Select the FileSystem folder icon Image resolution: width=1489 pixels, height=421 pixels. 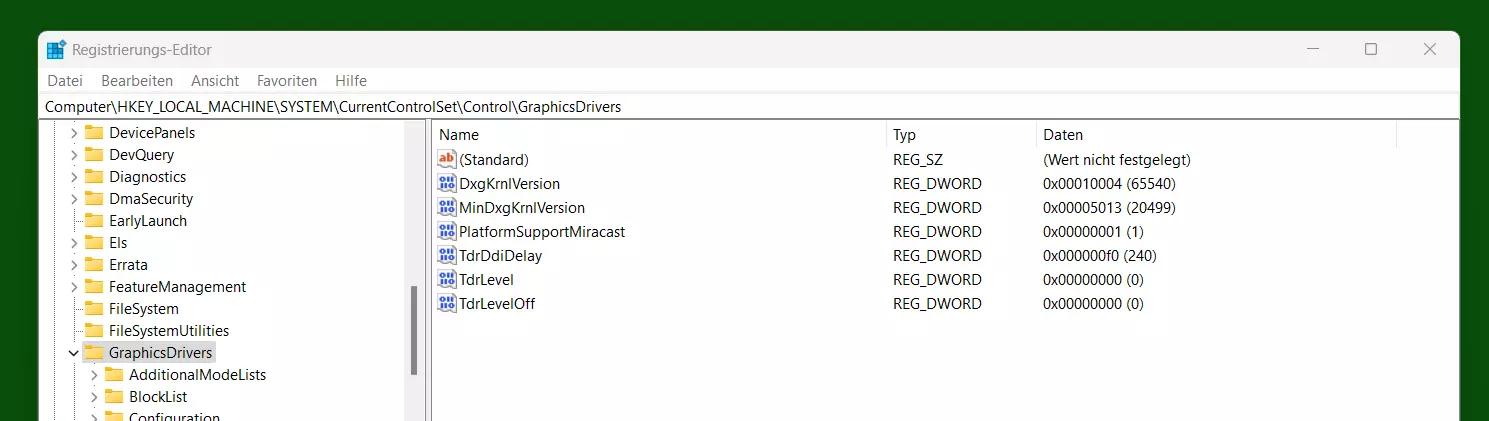[x=94, y=309]
